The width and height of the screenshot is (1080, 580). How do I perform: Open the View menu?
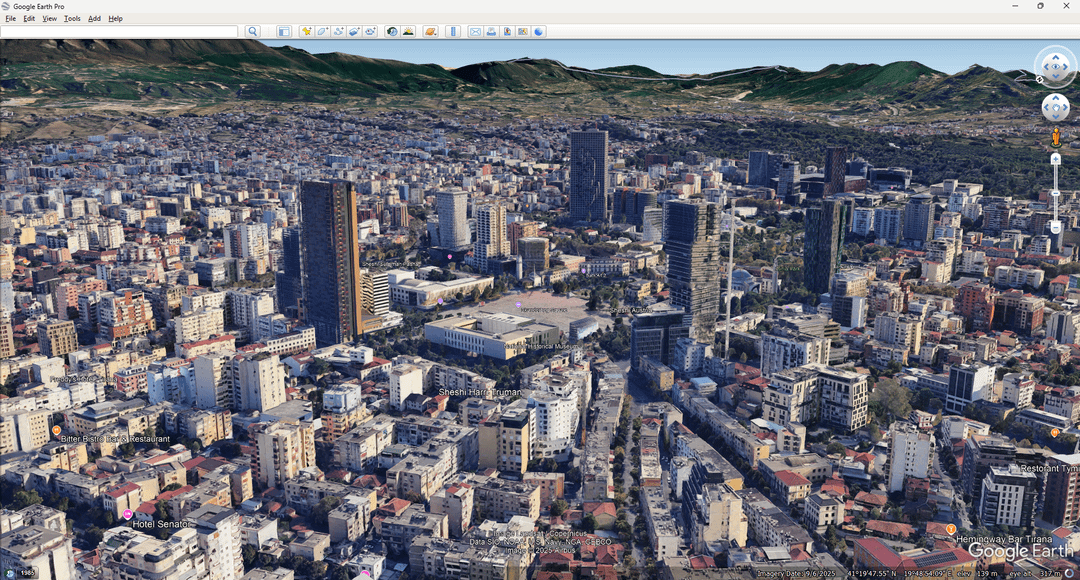click(49, 19)
